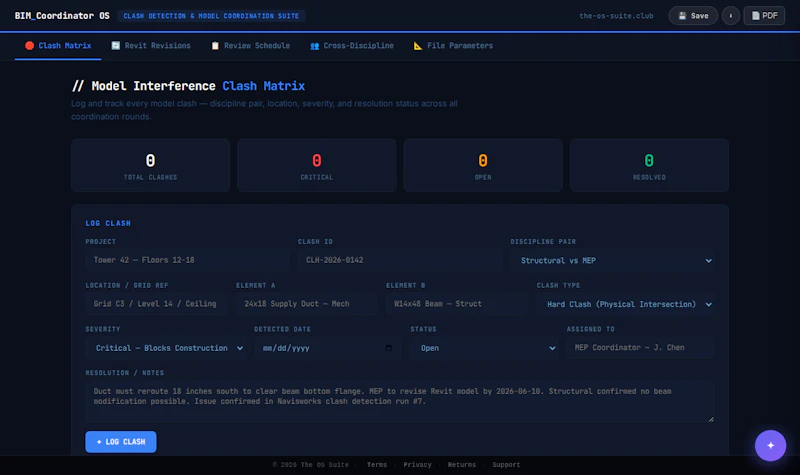Click the Total Clashes stat card

click(151, 165)
